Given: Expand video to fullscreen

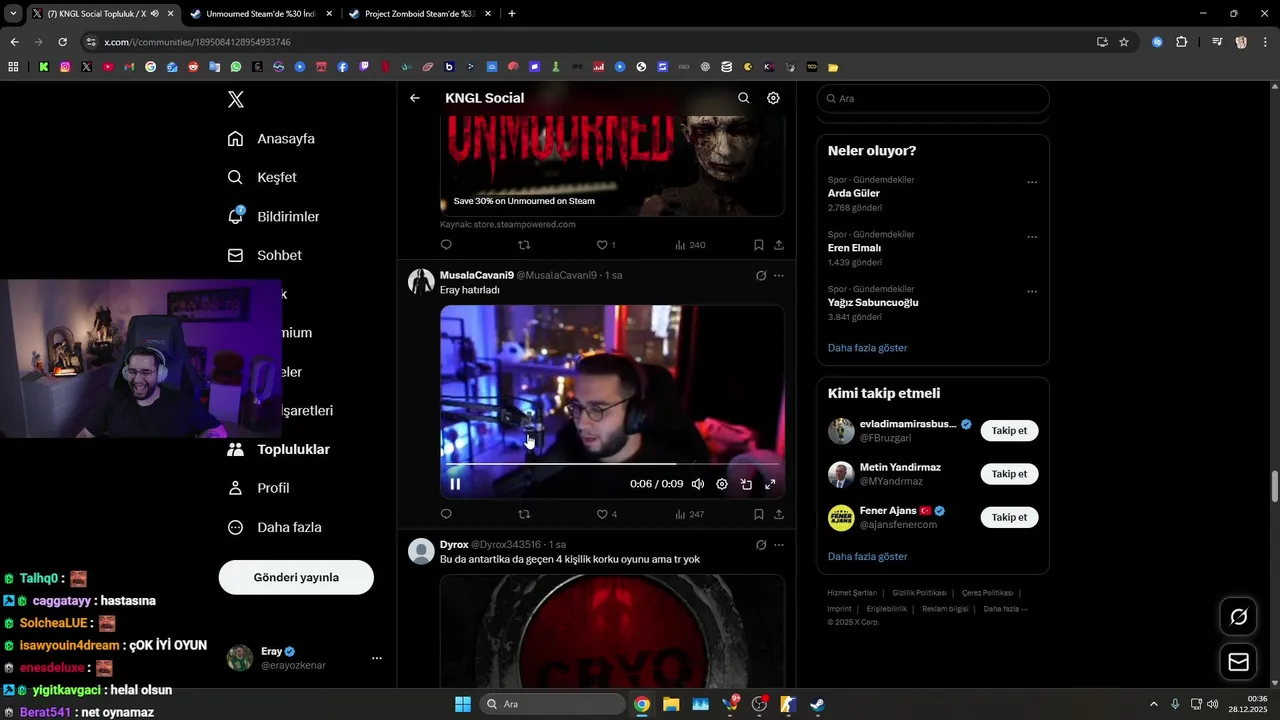Looking at the screenshot, I should tap(770, 484).
